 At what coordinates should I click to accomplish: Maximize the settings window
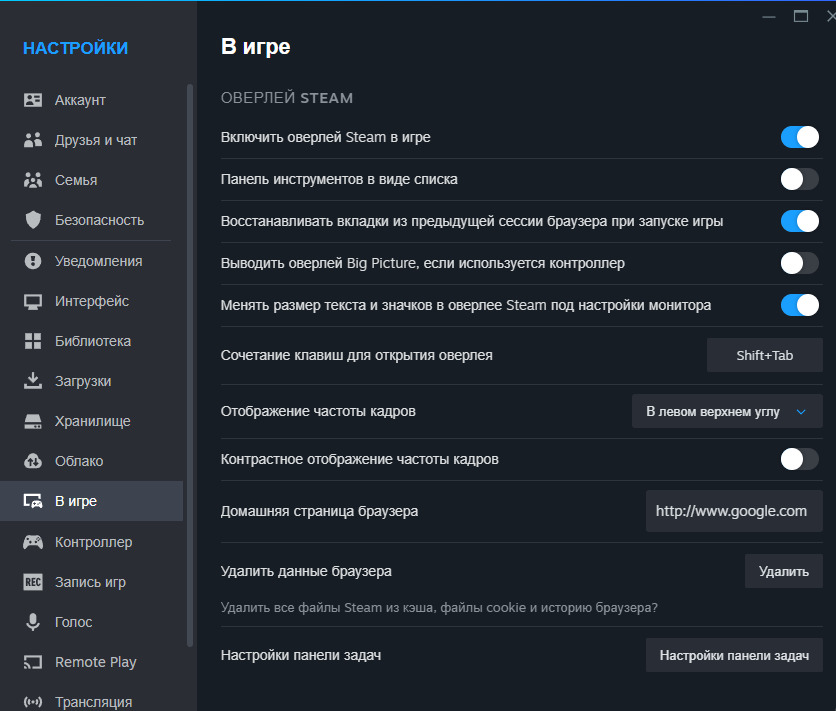[801, 17]
